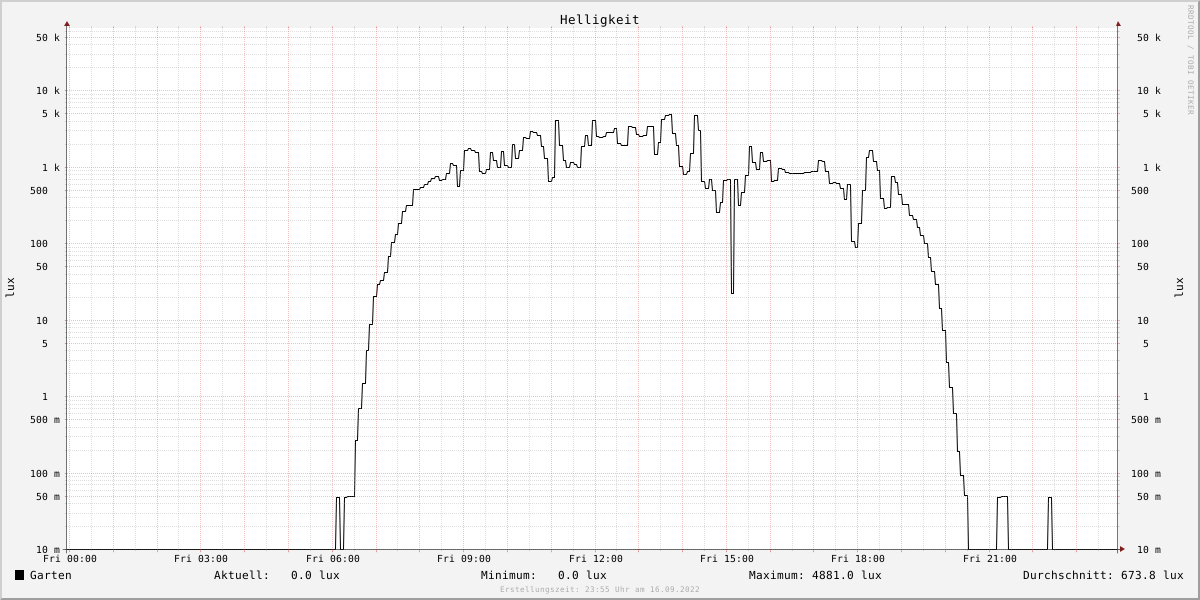Click the '500 m' label on left axis

coord(45,420)
